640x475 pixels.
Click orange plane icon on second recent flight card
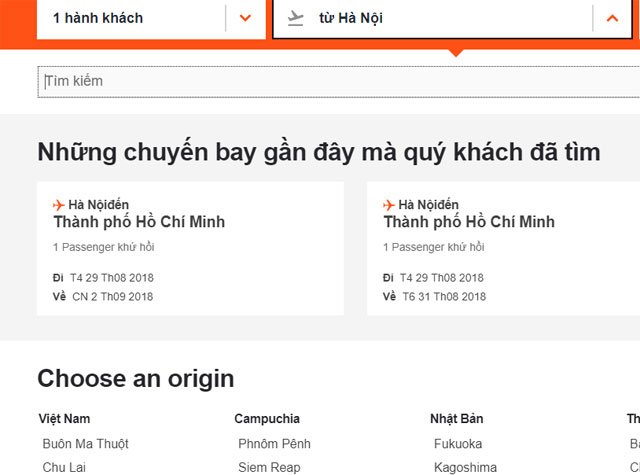click(x=389, y=205)
